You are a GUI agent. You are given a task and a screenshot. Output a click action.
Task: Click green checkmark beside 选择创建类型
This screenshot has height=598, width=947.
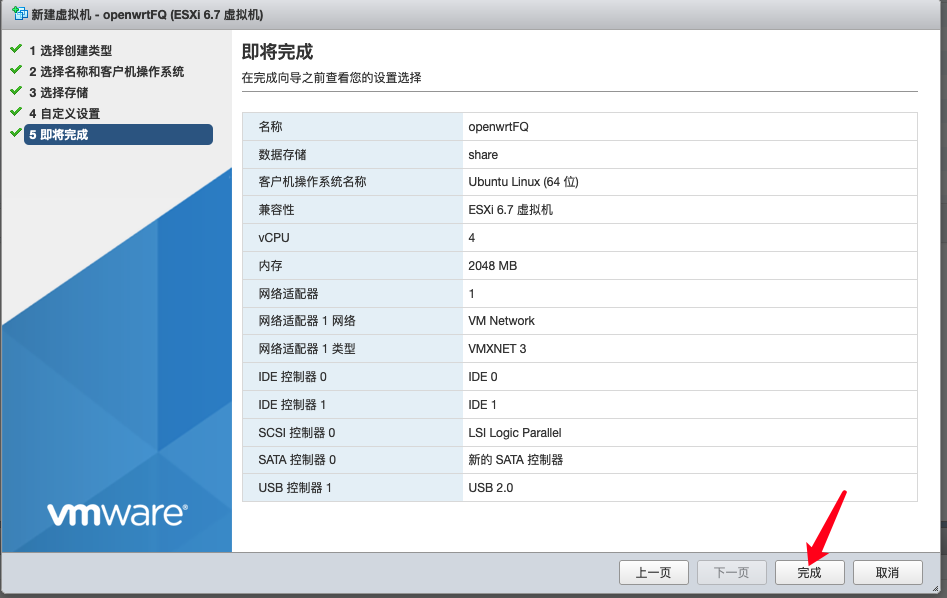click(16, 49)
